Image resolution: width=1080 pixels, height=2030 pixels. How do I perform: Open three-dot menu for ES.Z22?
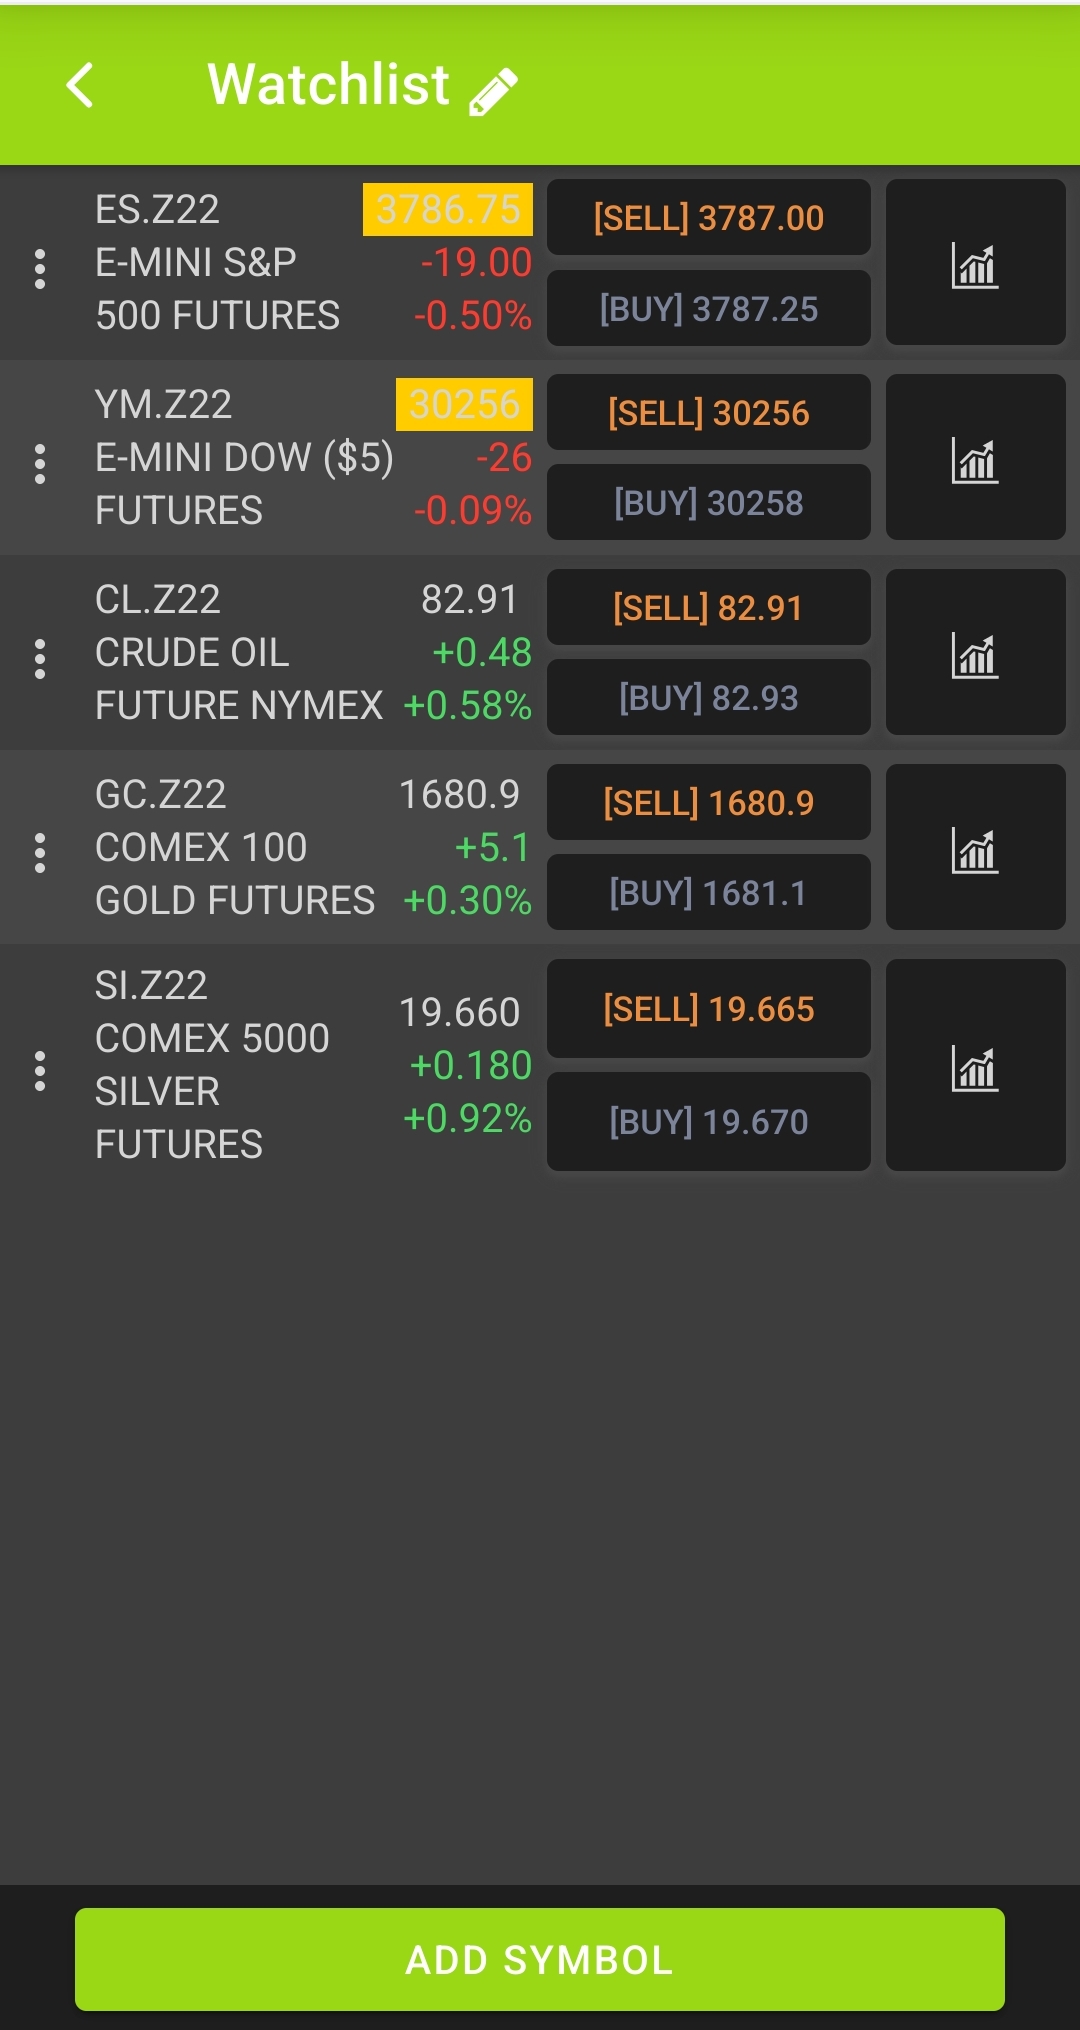pyautogui.click(x=40, y=269)
